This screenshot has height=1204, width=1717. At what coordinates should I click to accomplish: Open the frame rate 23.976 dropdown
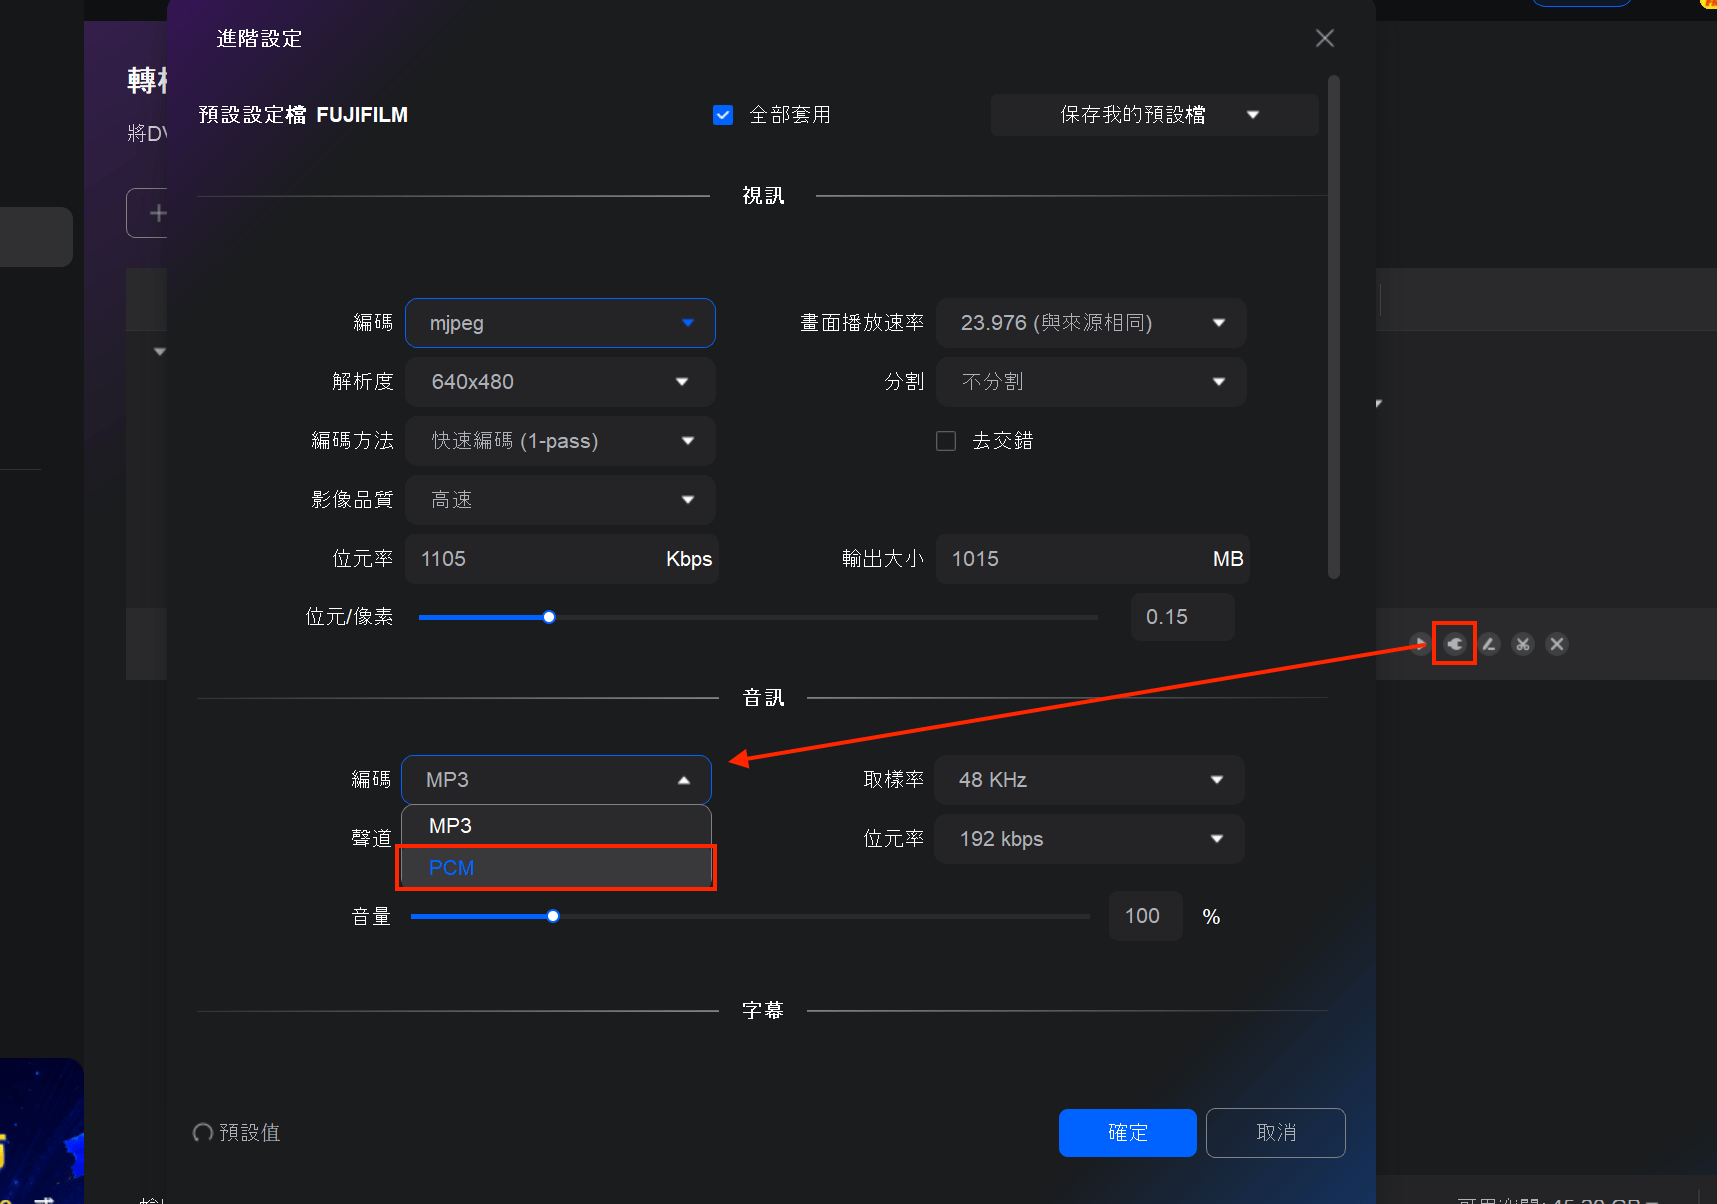[1091, 323]
